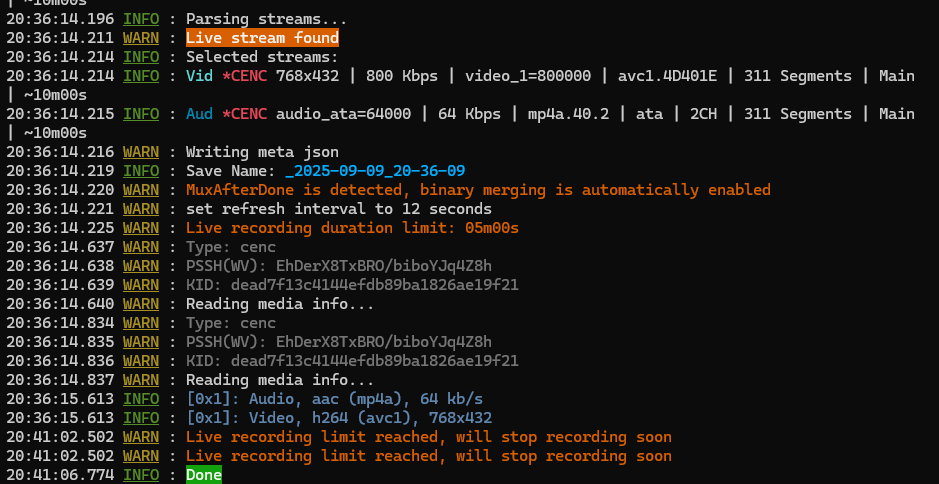Click the KID value at 20:36:14.836
The height and width of the screenshot is (484, 939).
click(352, 361)
